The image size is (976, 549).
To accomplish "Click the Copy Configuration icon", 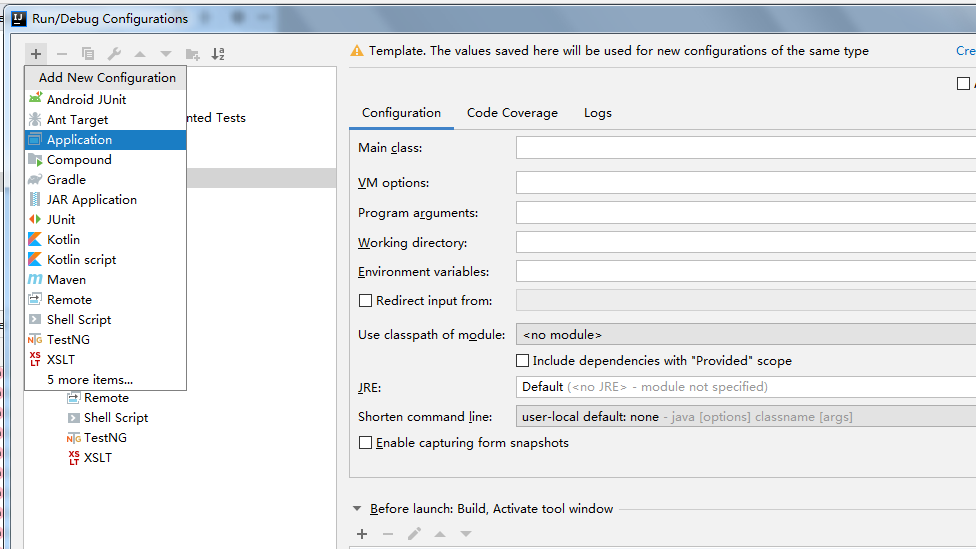I will (88, 54).
